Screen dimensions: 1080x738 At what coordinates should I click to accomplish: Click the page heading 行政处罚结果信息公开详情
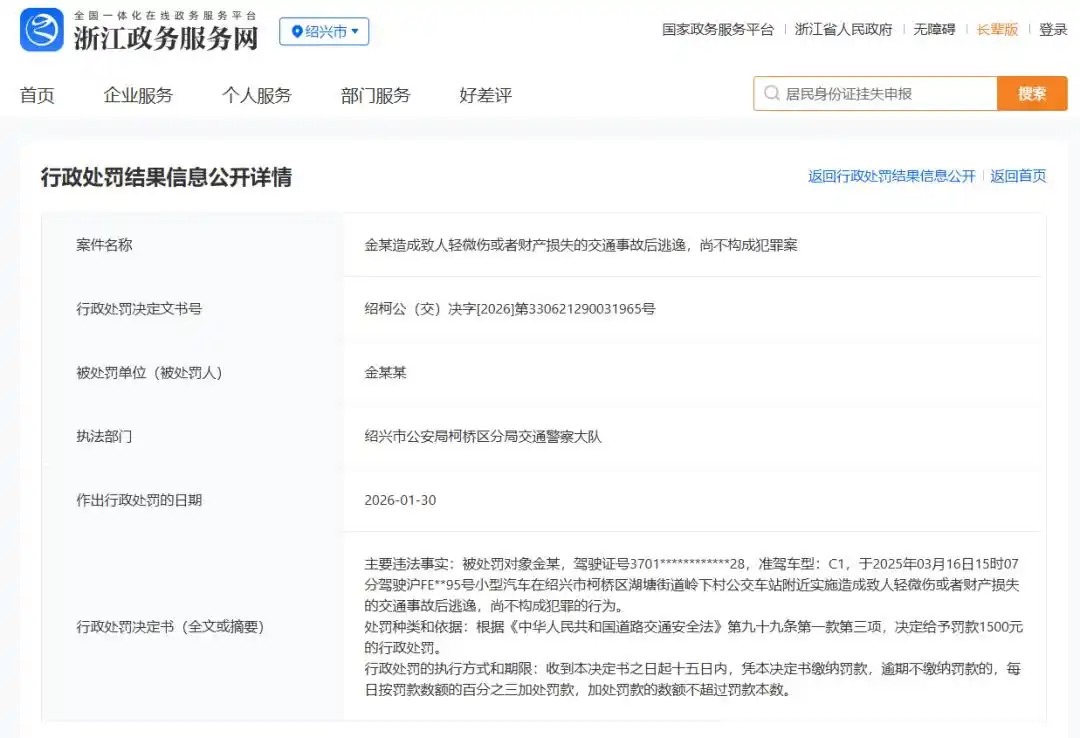pos(166,177)
